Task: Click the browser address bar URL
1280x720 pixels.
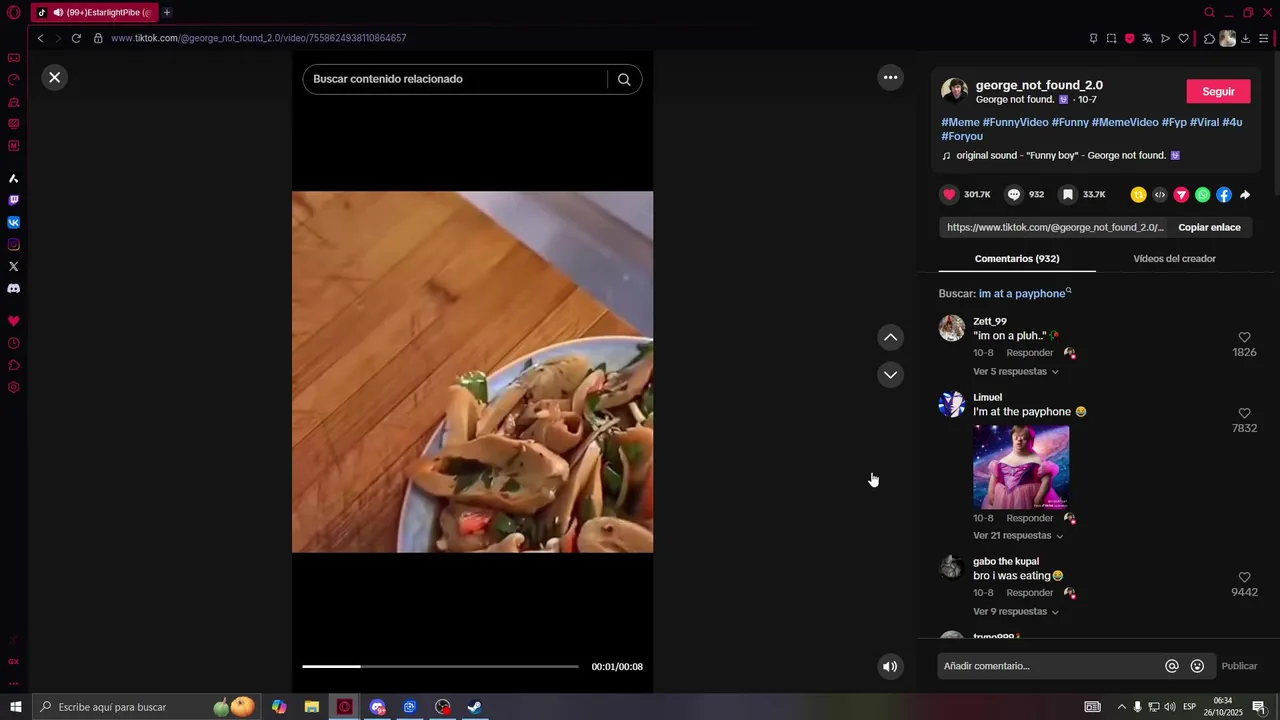Action: pos(258,38)
